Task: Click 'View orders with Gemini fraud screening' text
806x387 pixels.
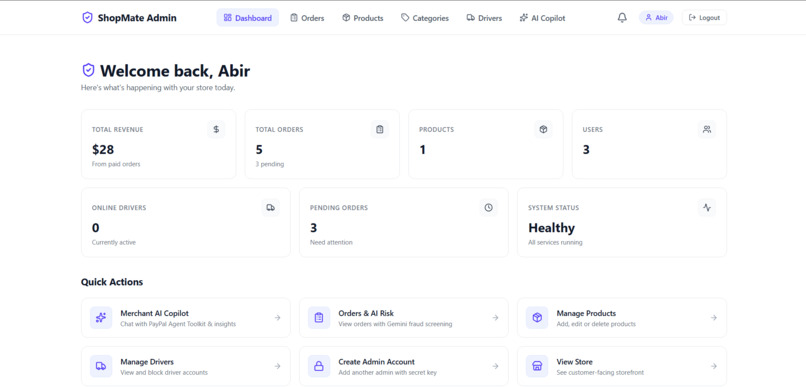Action: tap(395, 324)
